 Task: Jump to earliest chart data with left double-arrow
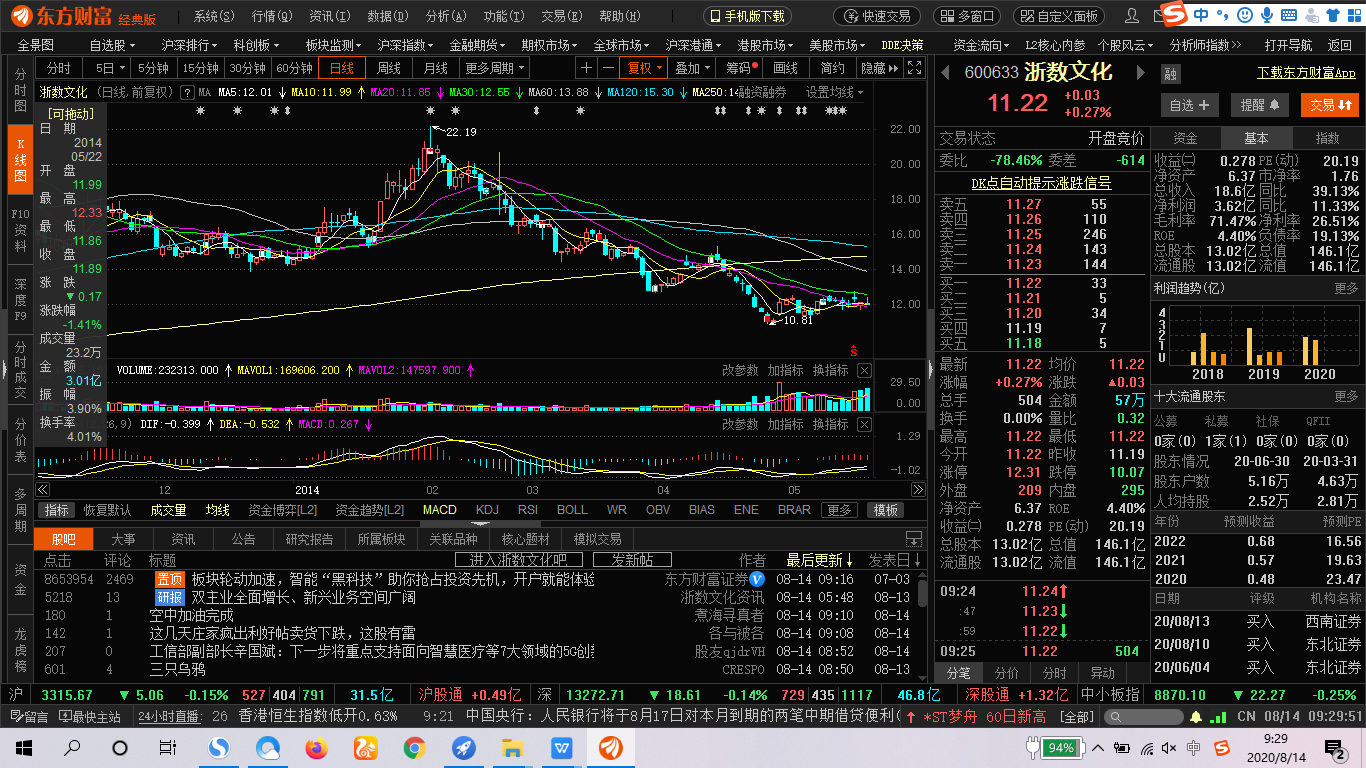point(43,491)
